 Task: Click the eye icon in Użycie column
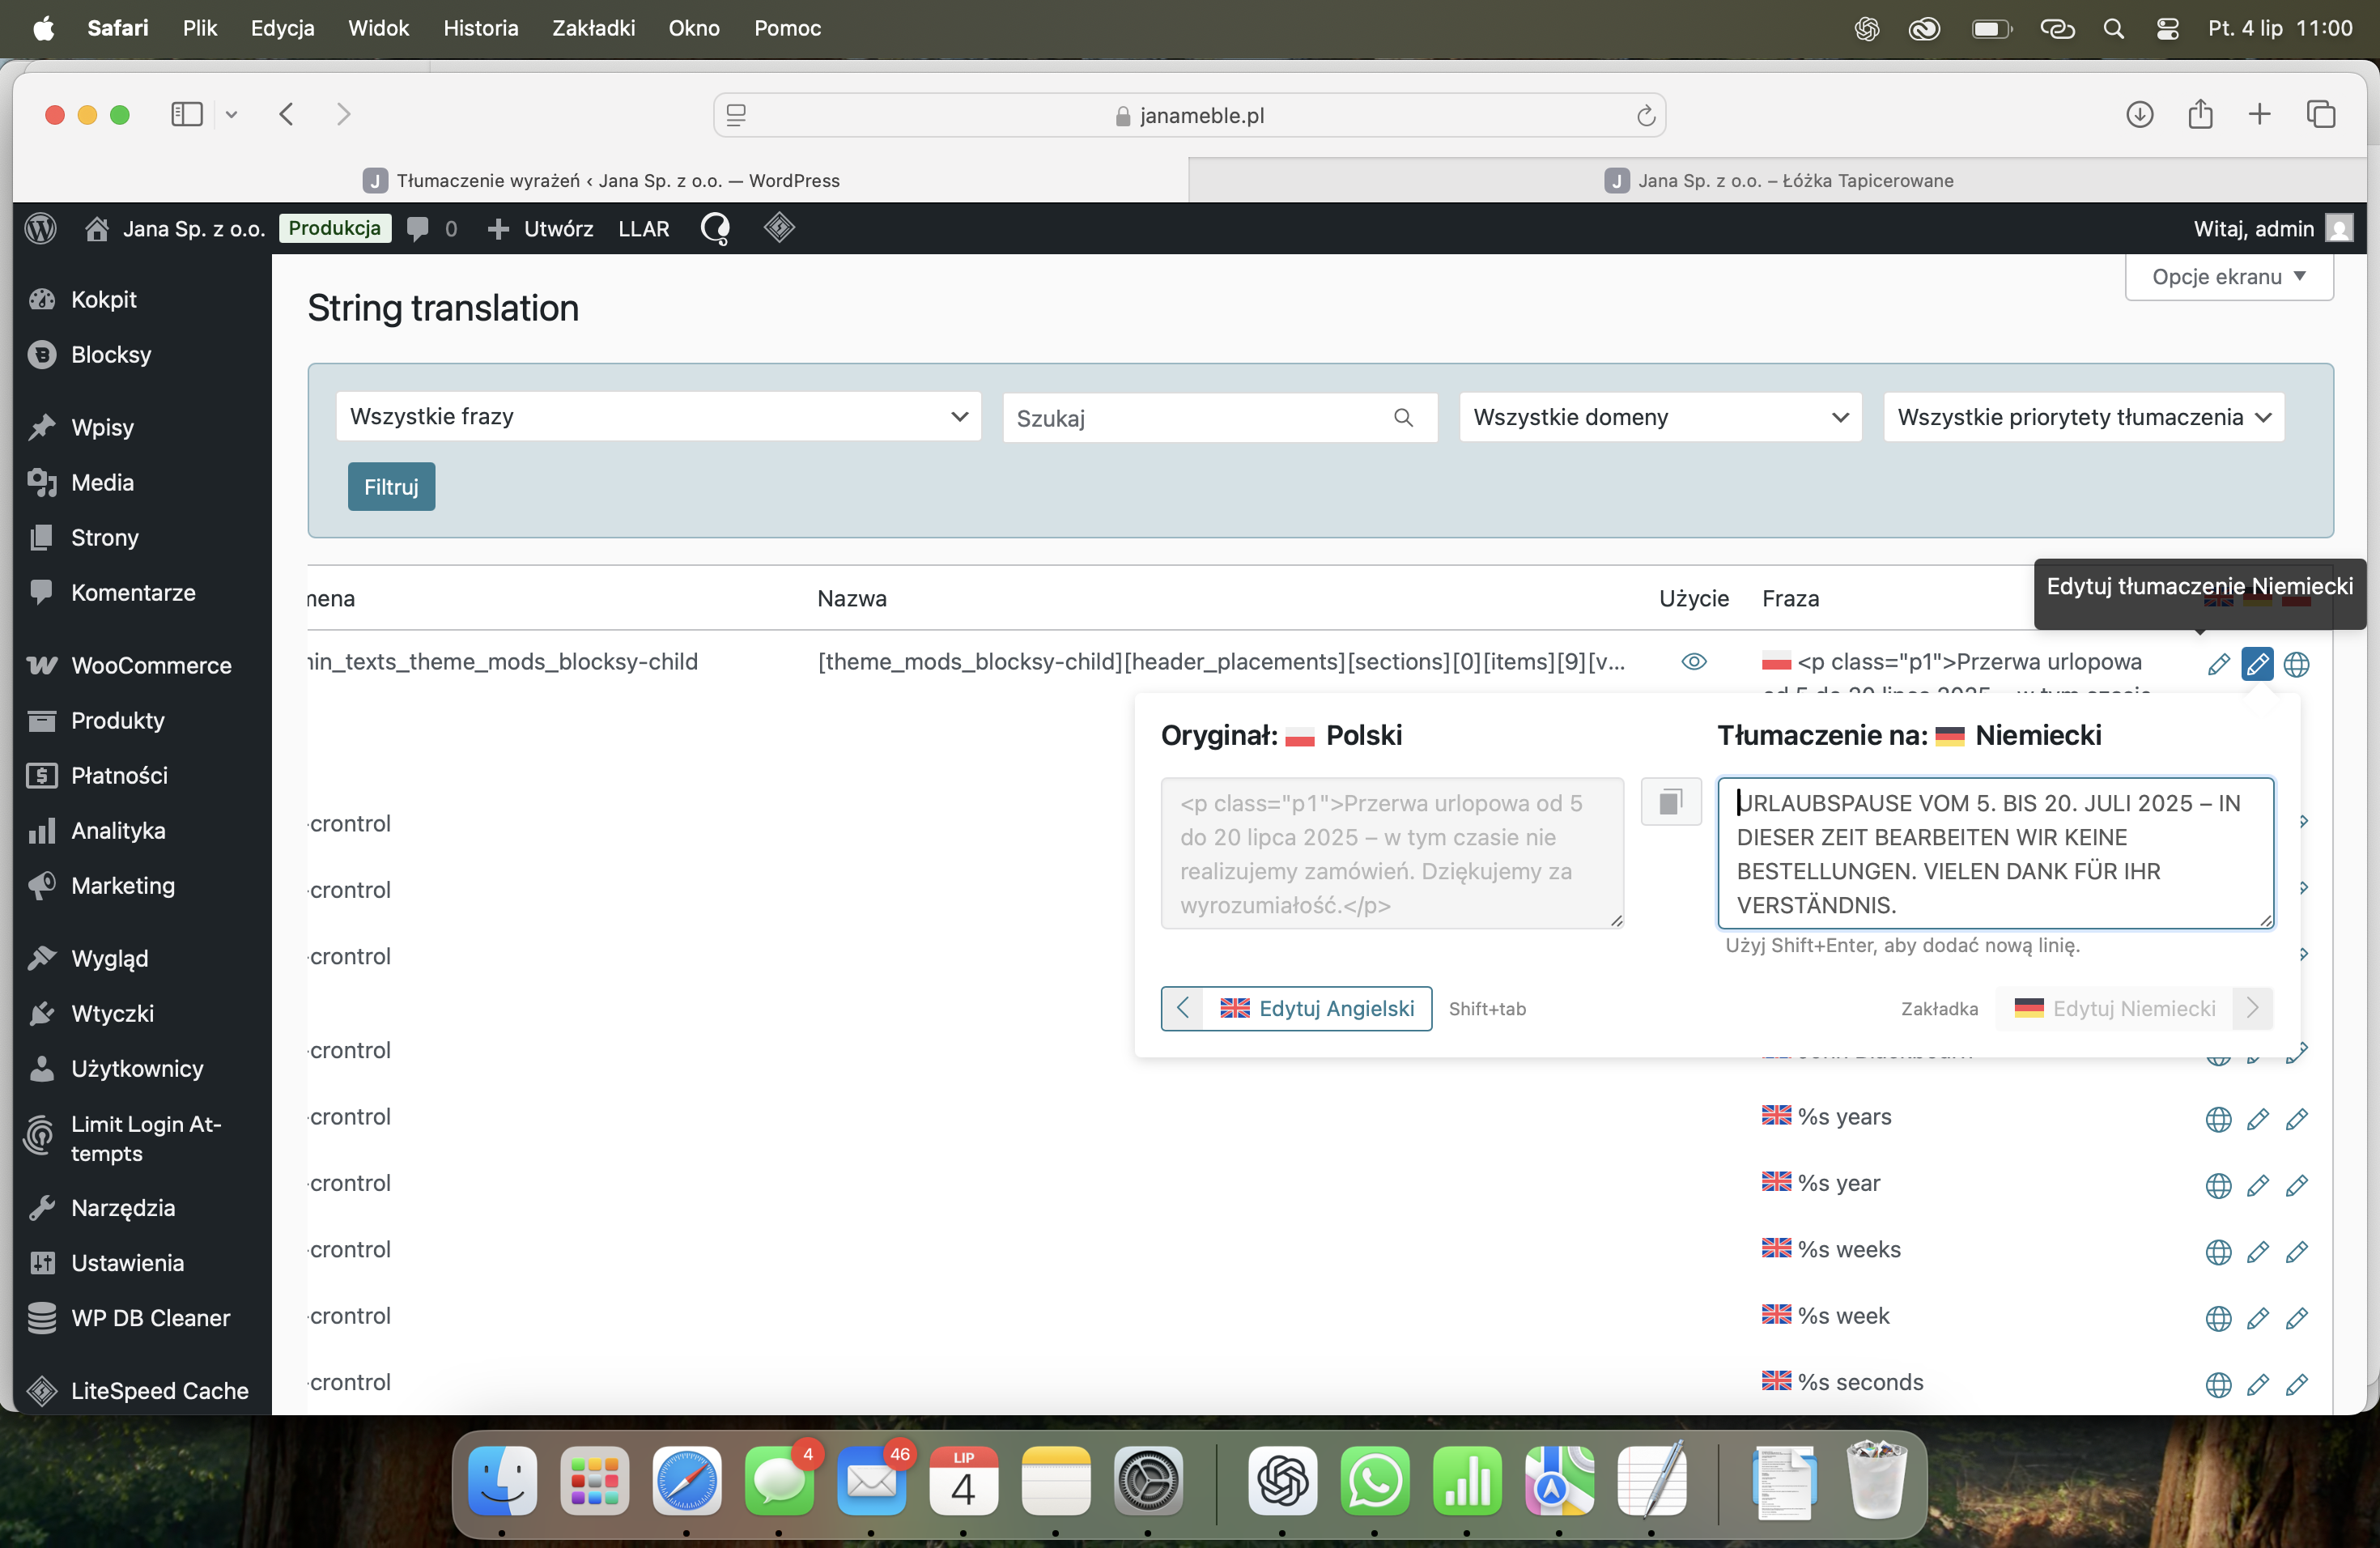(1693, 662)
